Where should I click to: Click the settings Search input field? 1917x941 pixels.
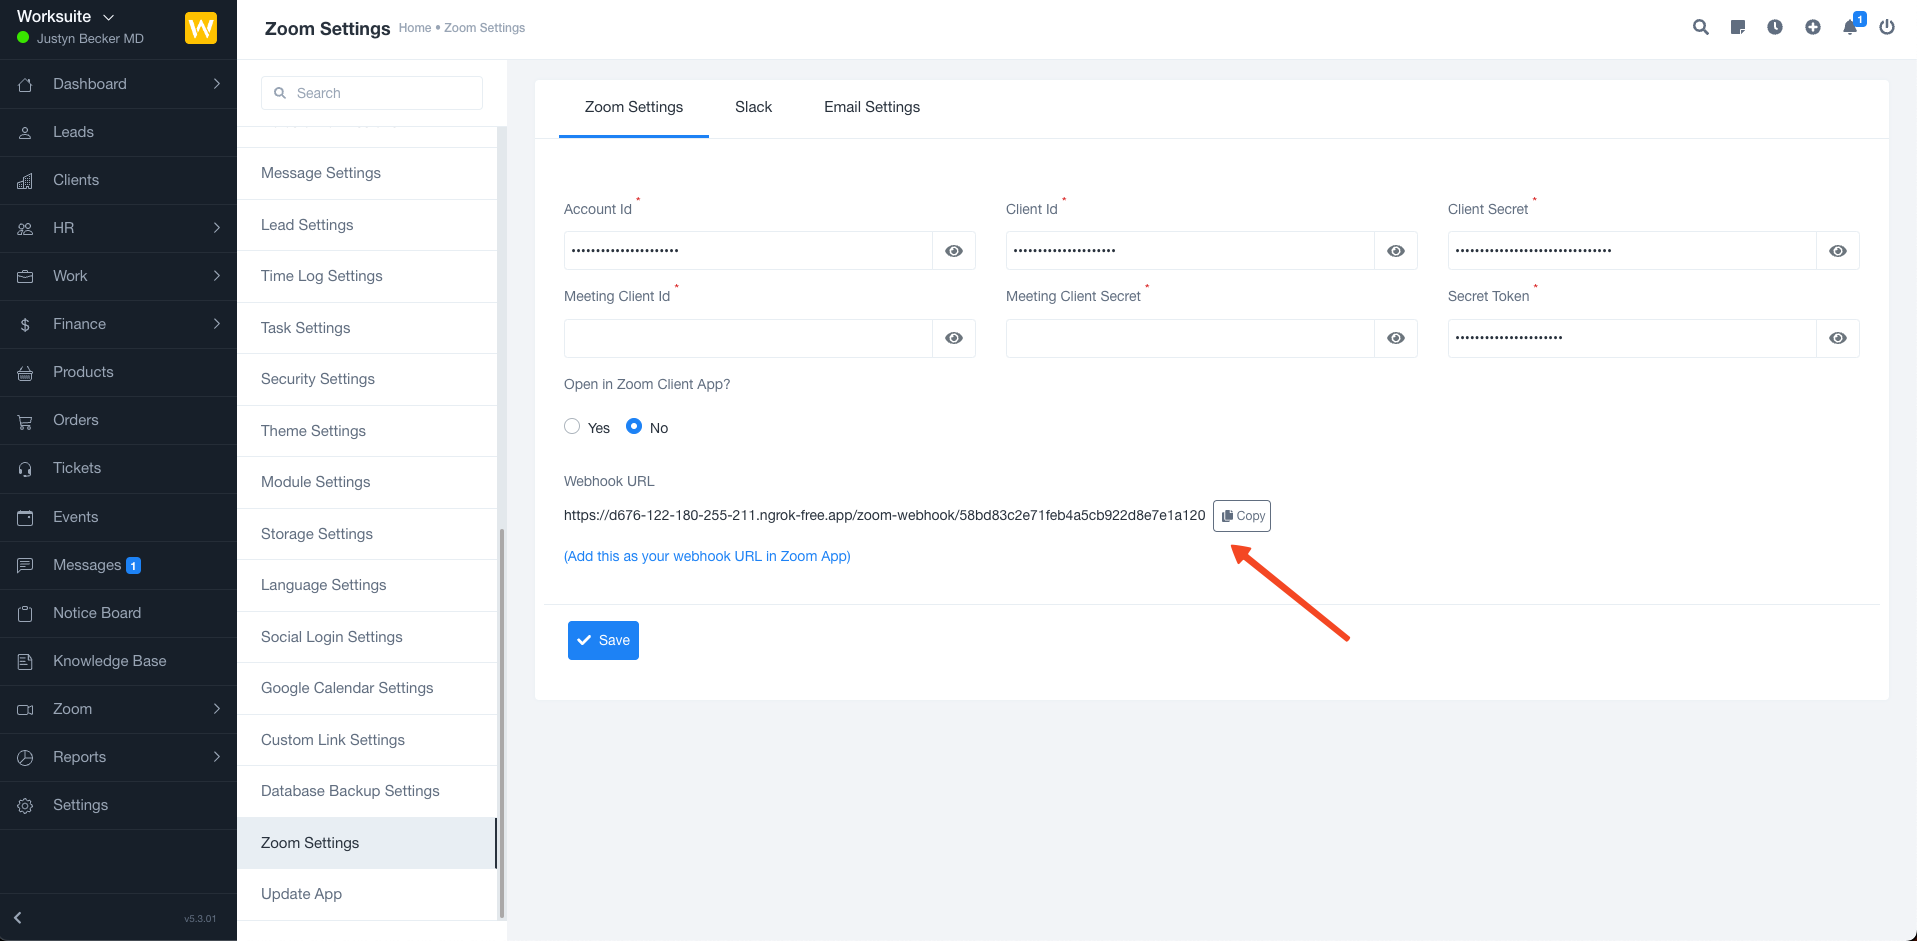372,93
